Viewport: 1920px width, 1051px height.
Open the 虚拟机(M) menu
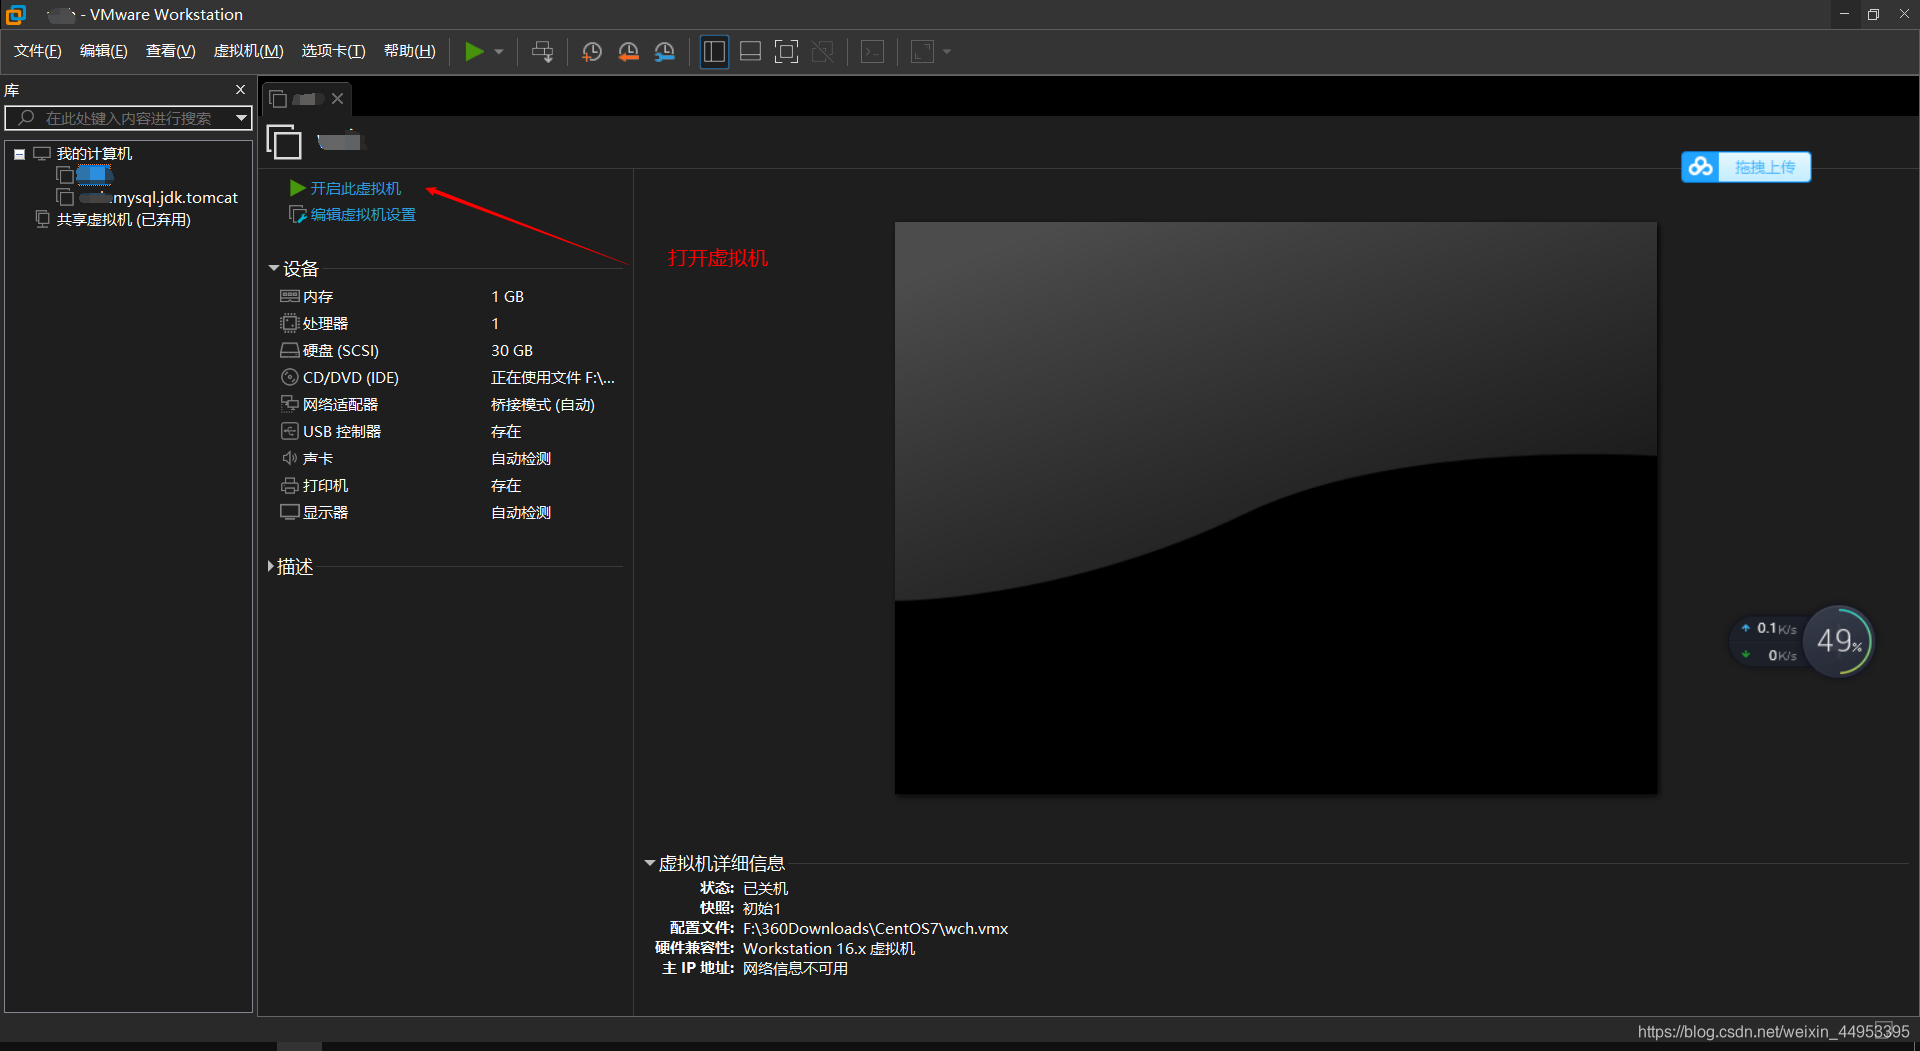(248, 50)
